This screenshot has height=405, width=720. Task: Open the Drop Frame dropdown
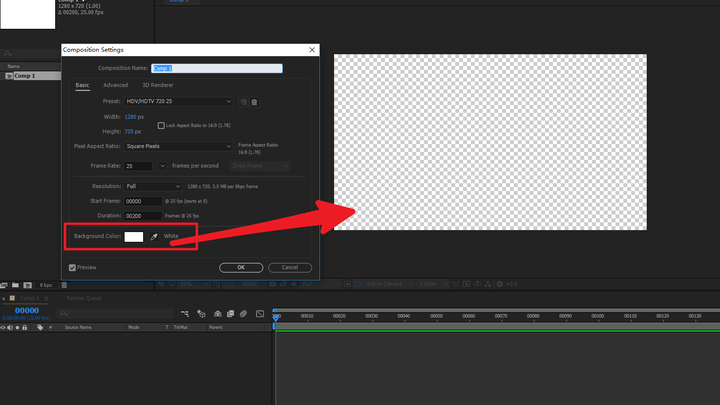point(259,166)
